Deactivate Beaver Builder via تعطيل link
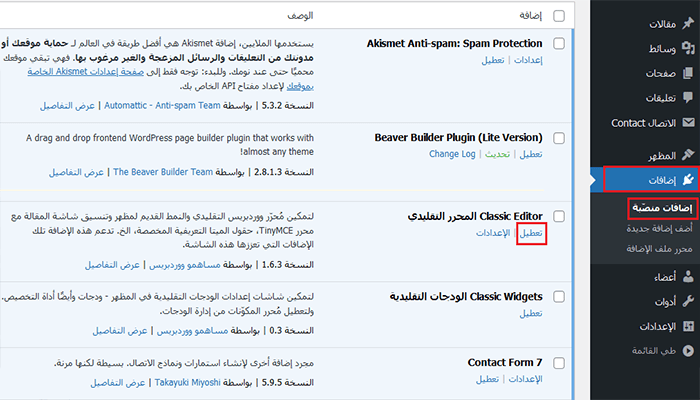 click(531, 154)
